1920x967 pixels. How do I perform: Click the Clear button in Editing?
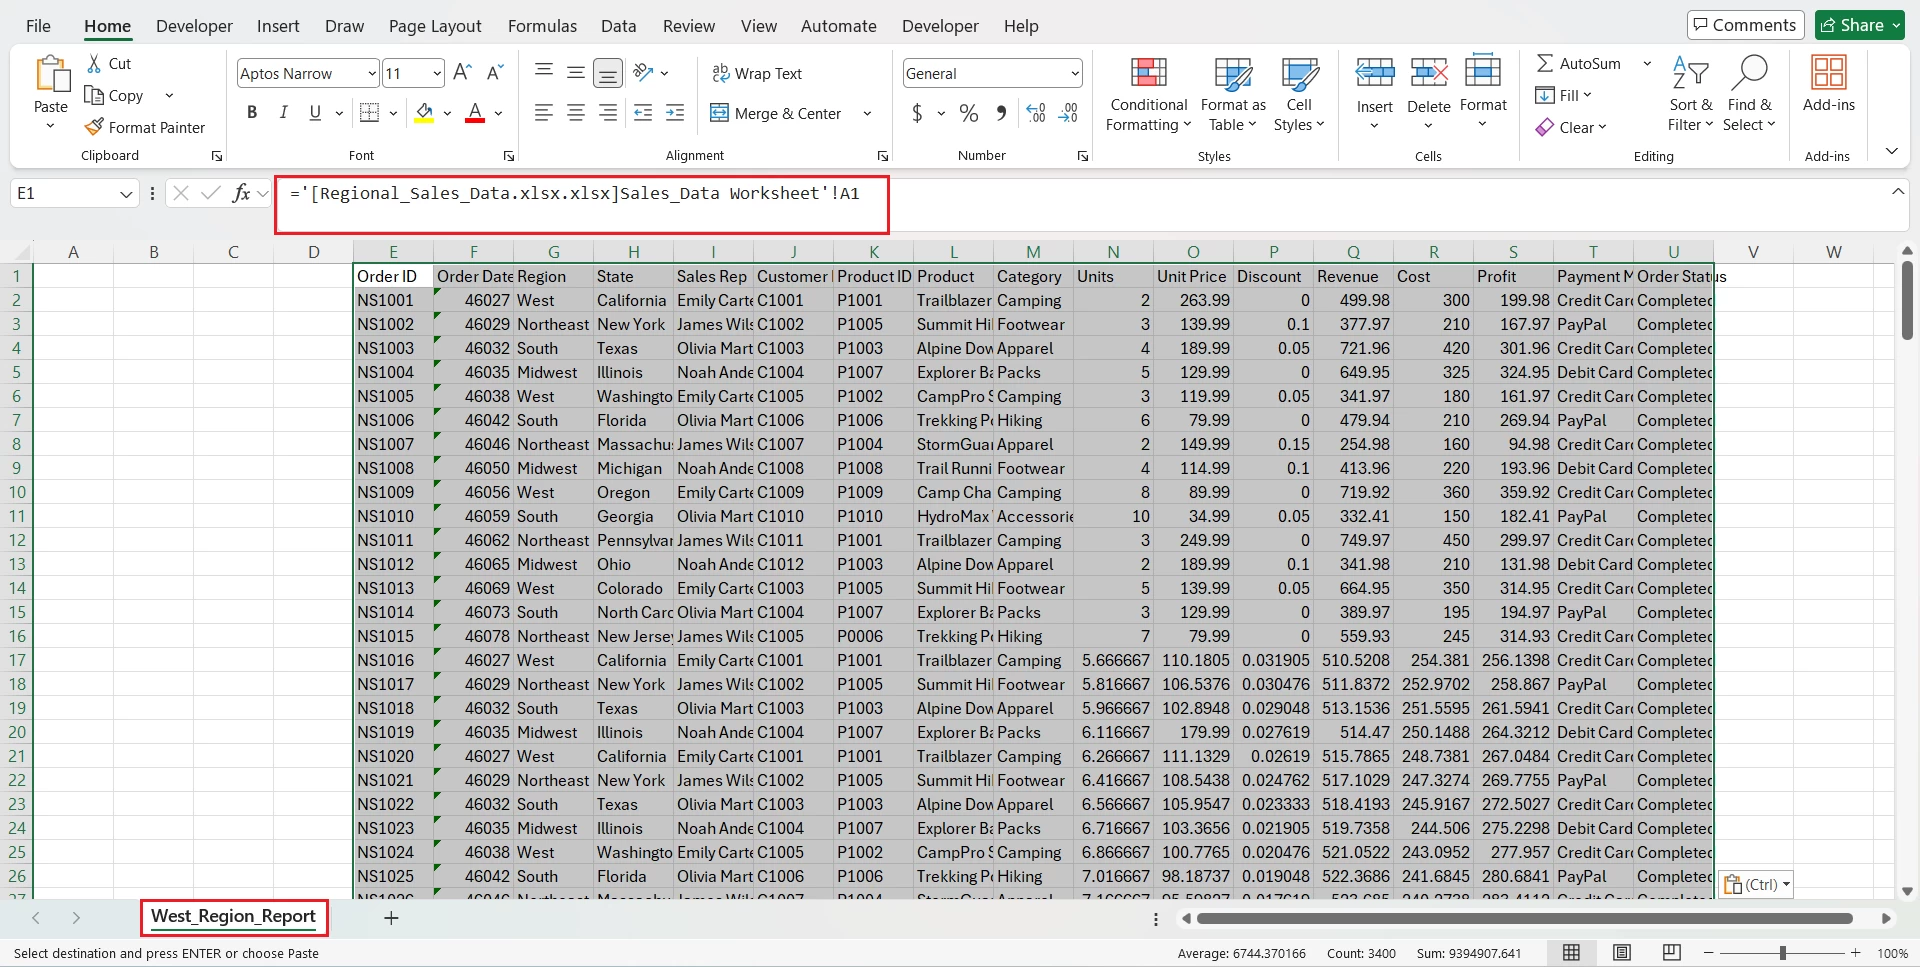[x=1571, y=127]
